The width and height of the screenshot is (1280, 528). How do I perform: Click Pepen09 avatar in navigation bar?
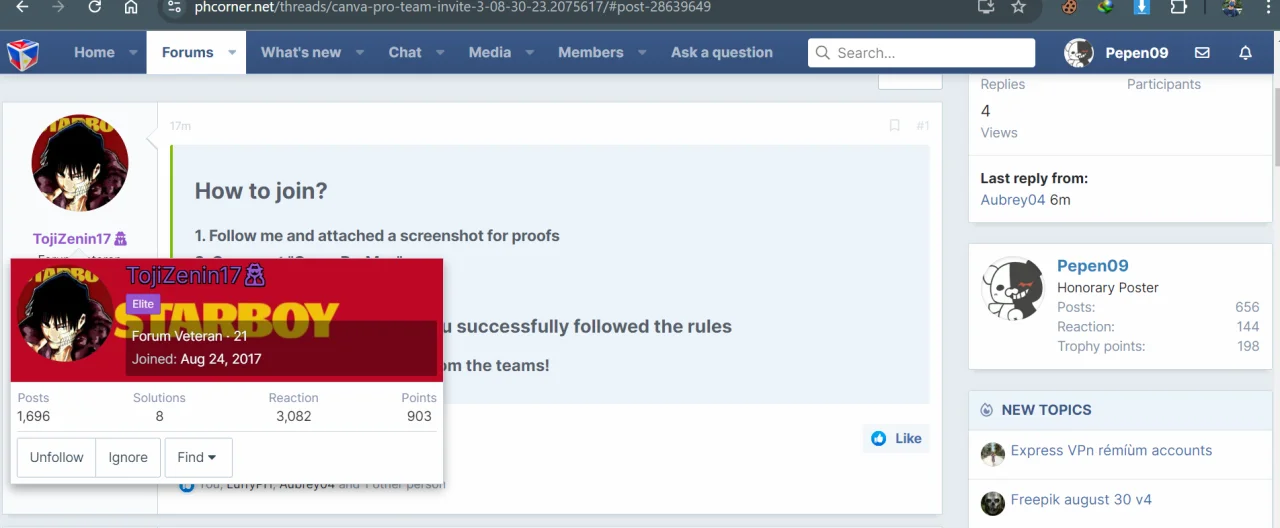(1079, 53)
